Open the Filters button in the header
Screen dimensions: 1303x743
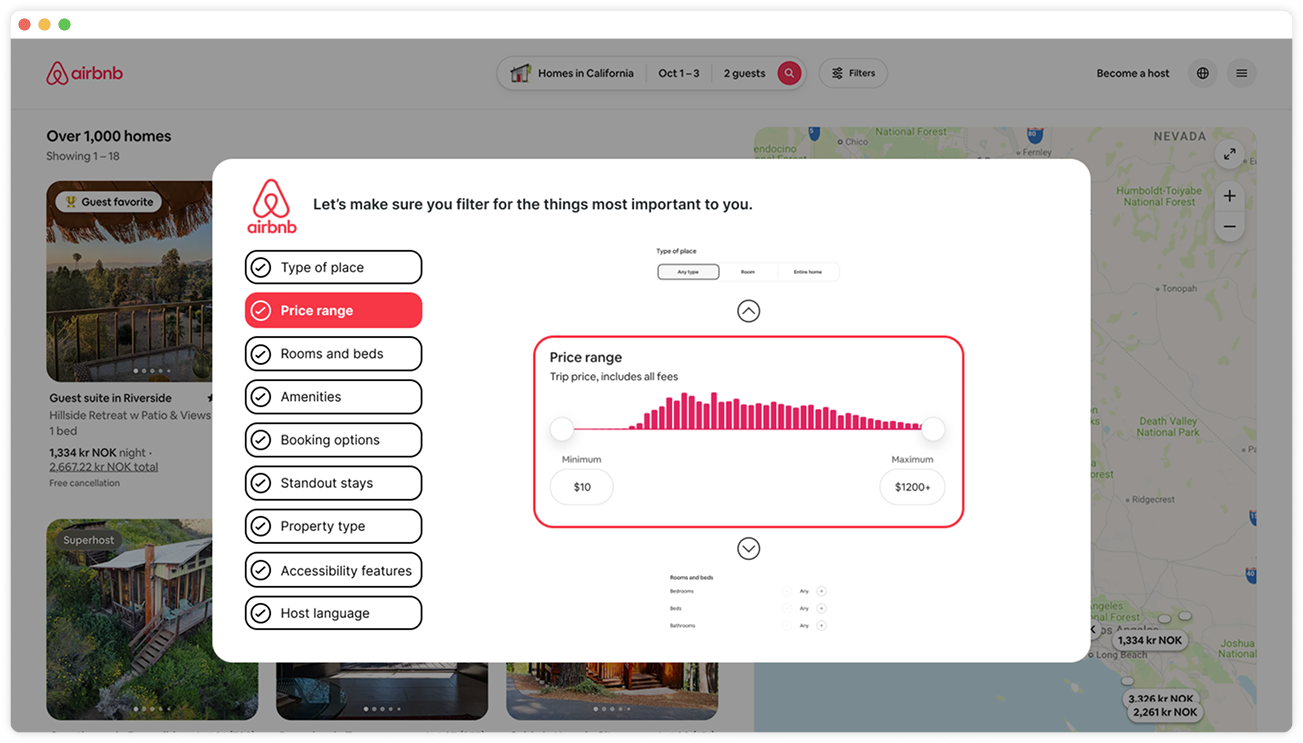click(853, 73)
